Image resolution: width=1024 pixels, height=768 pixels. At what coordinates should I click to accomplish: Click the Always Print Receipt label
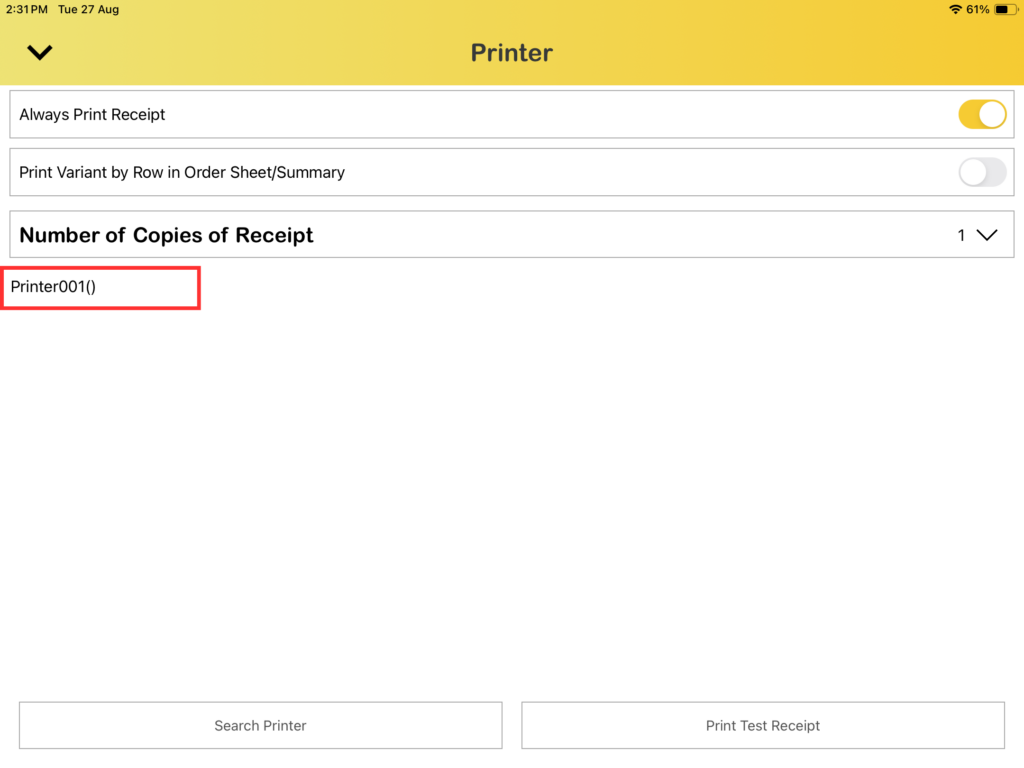(92, 115)
